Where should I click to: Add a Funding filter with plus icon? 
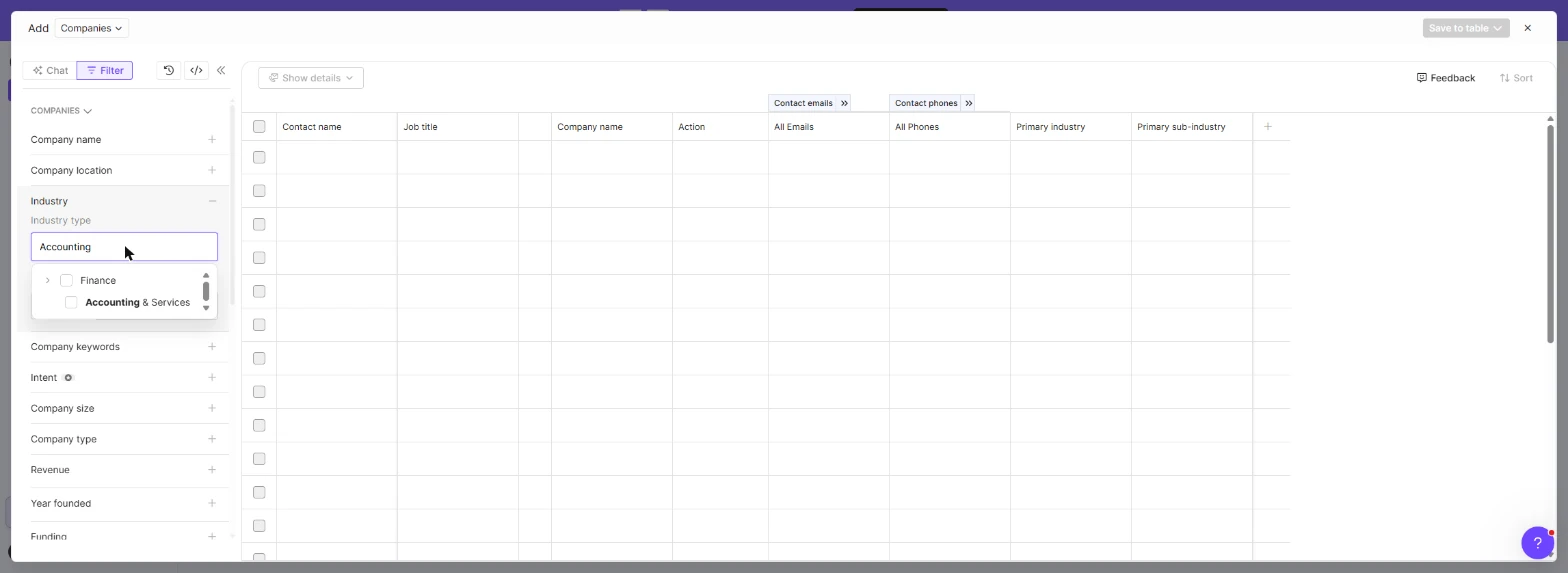point(212,537)
